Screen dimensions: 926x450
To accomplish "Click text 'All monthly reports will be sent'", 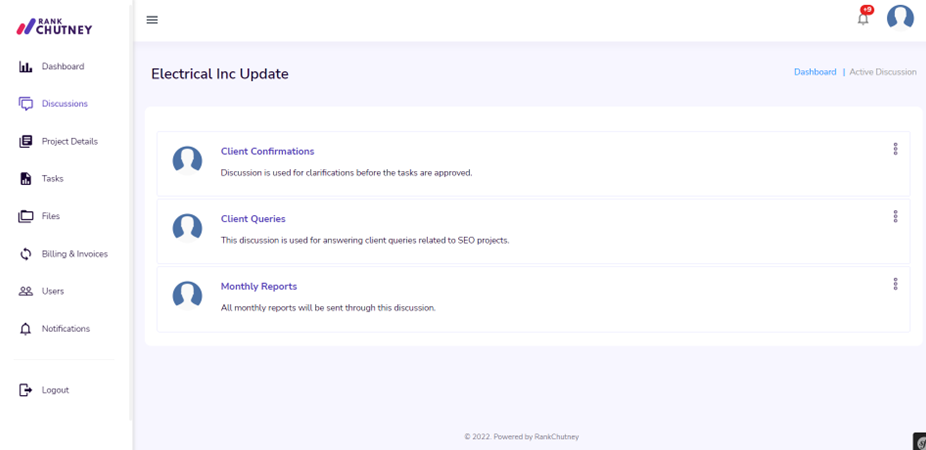I will coord(328,308).
